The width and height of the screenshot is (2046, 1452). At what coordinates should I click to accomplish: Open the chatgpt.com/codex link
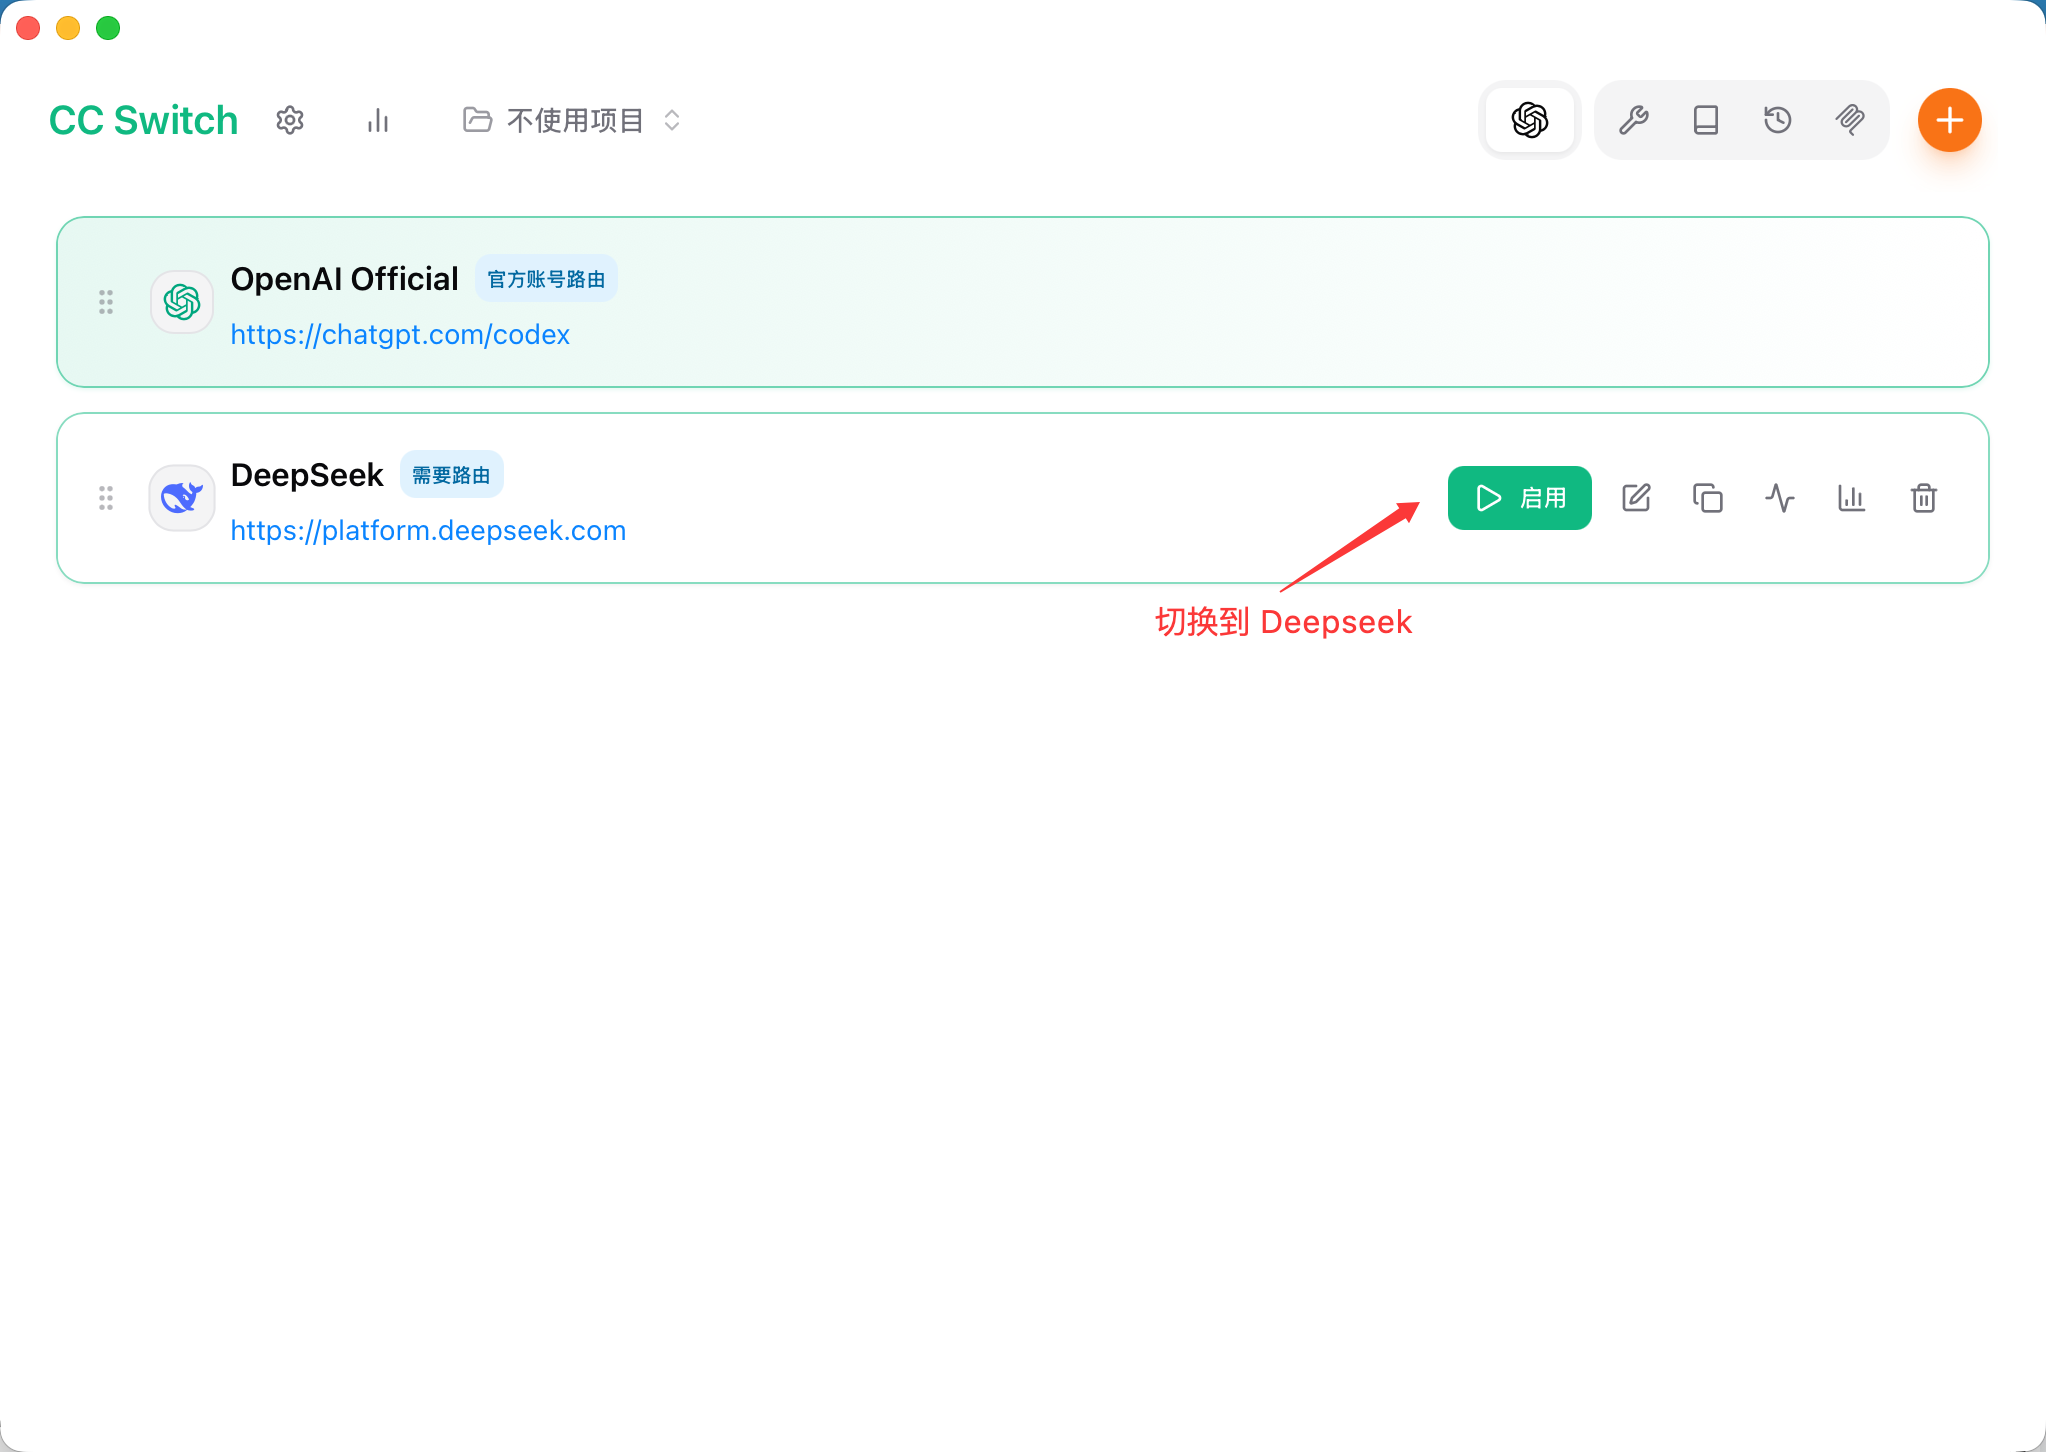click(x=400, y=334)
